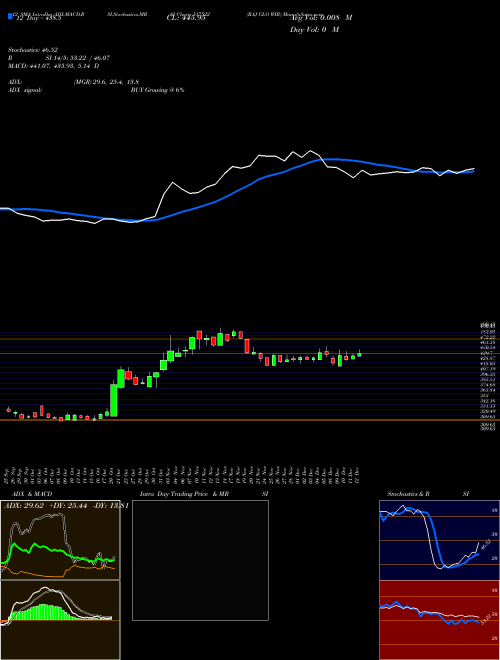Click the 'Day Vol: 0 M' text
The width and height of the screenshot is (500, 660).
[314, 30]
